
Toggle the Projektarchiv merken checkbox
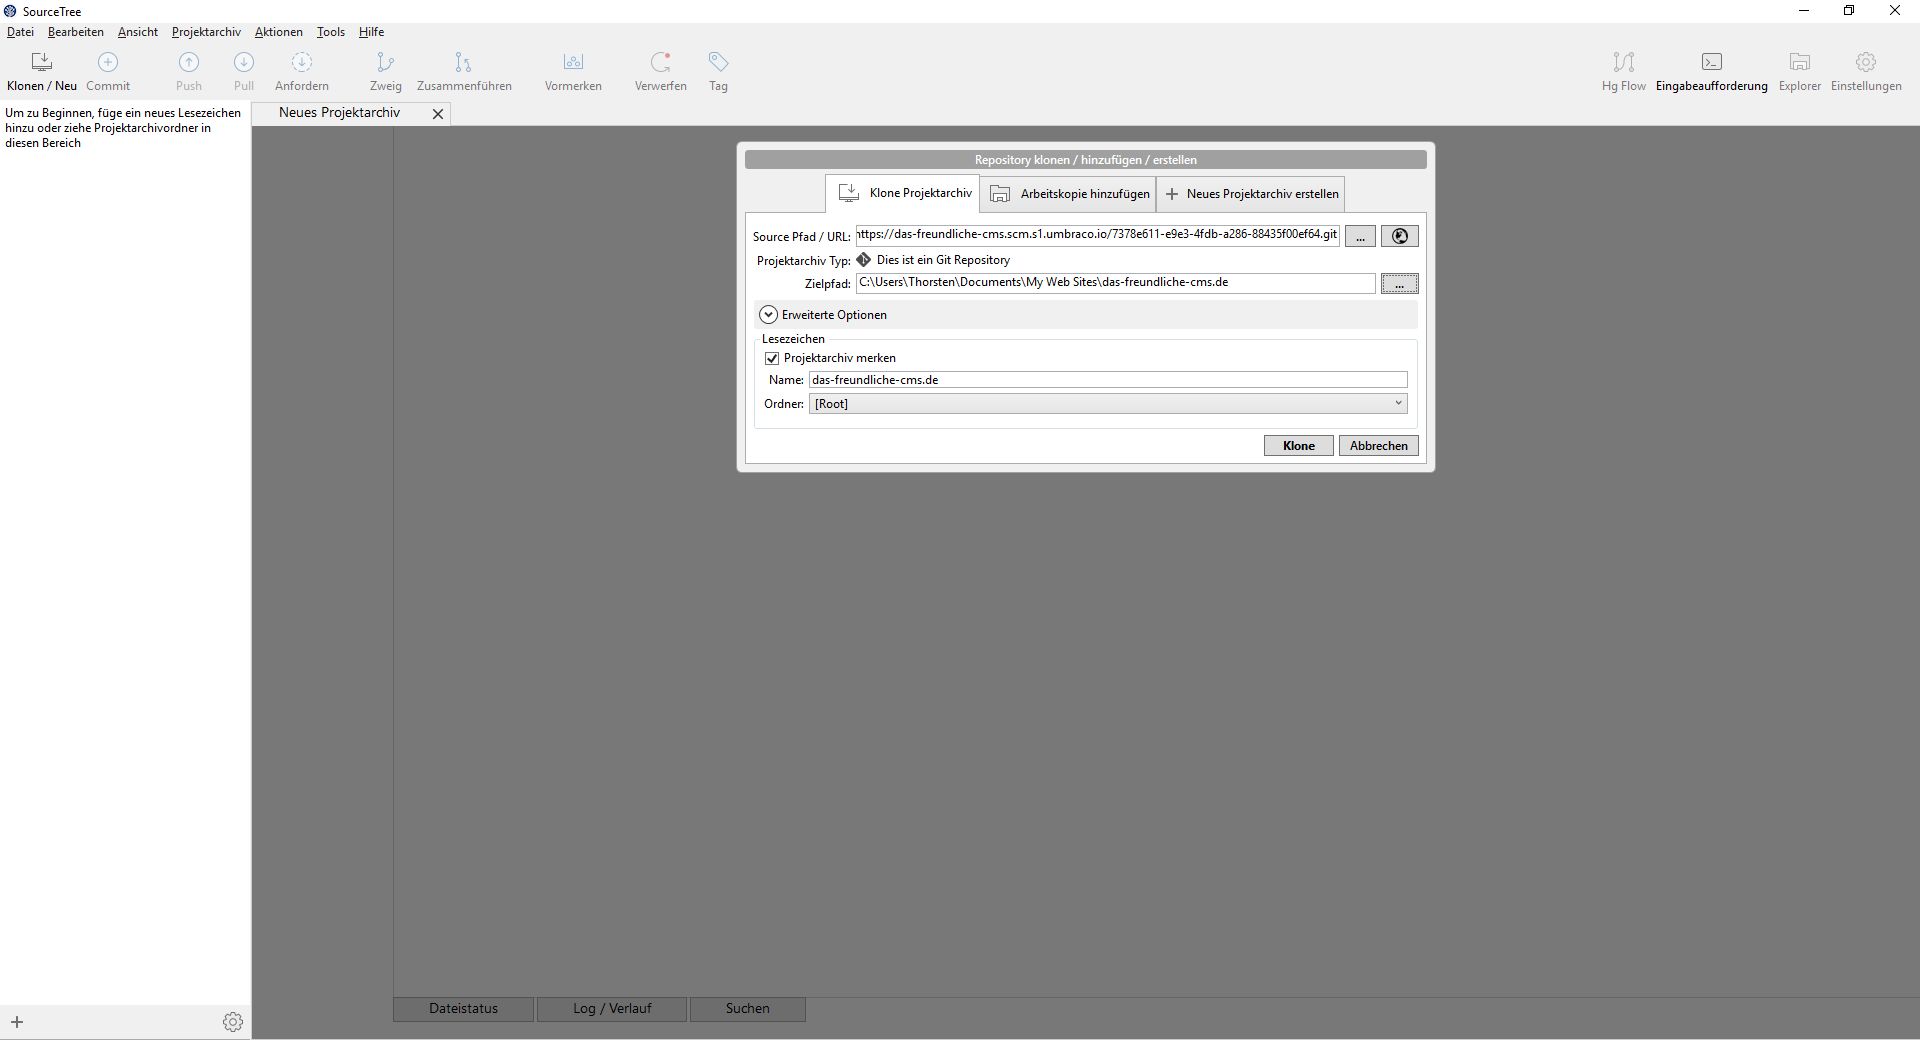pyautogui.click(x=772, y=358)
